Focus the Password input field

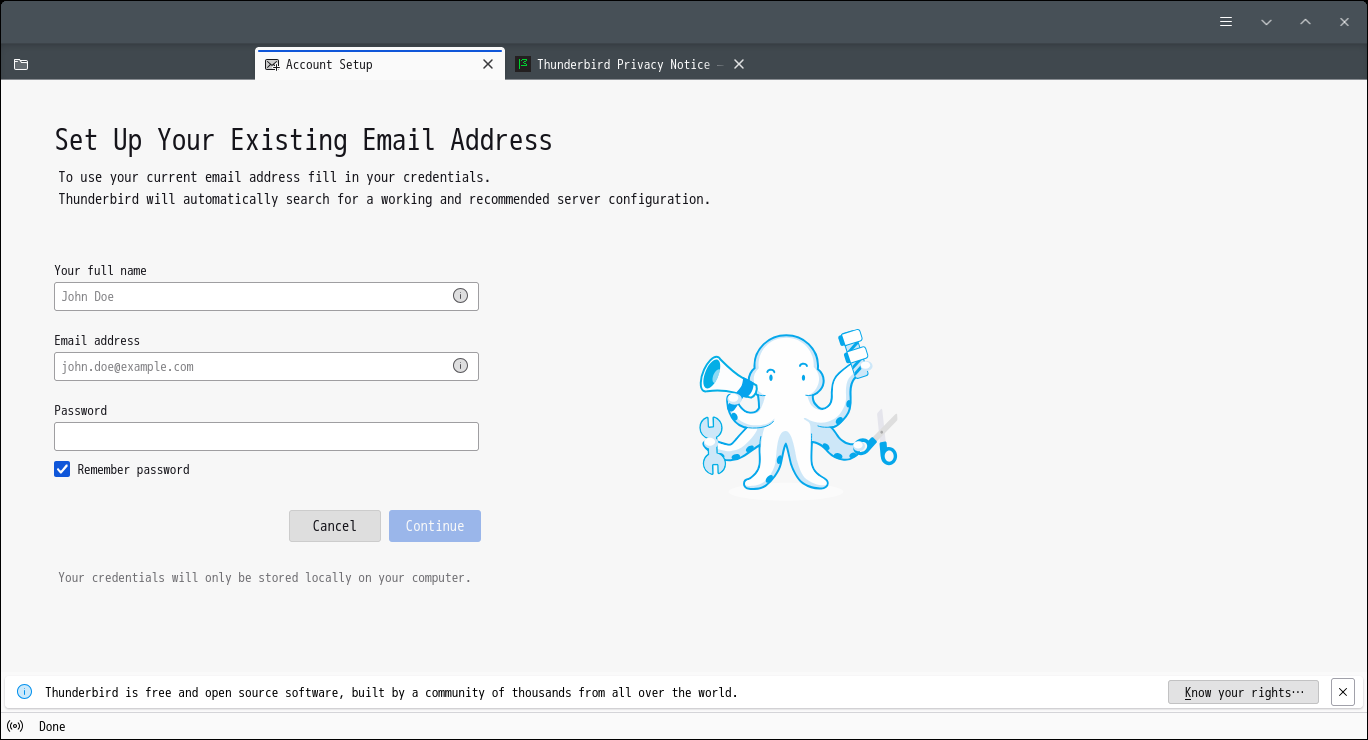[x=266, y=436]
